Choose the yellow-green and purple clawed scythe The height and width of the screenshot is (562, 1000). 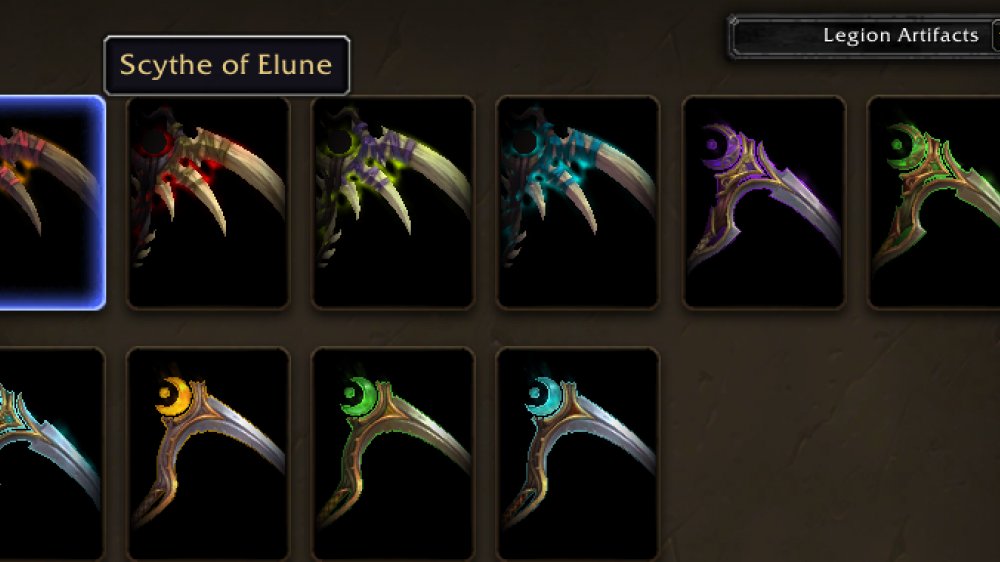pyautogui.click(x=393, y=203)
